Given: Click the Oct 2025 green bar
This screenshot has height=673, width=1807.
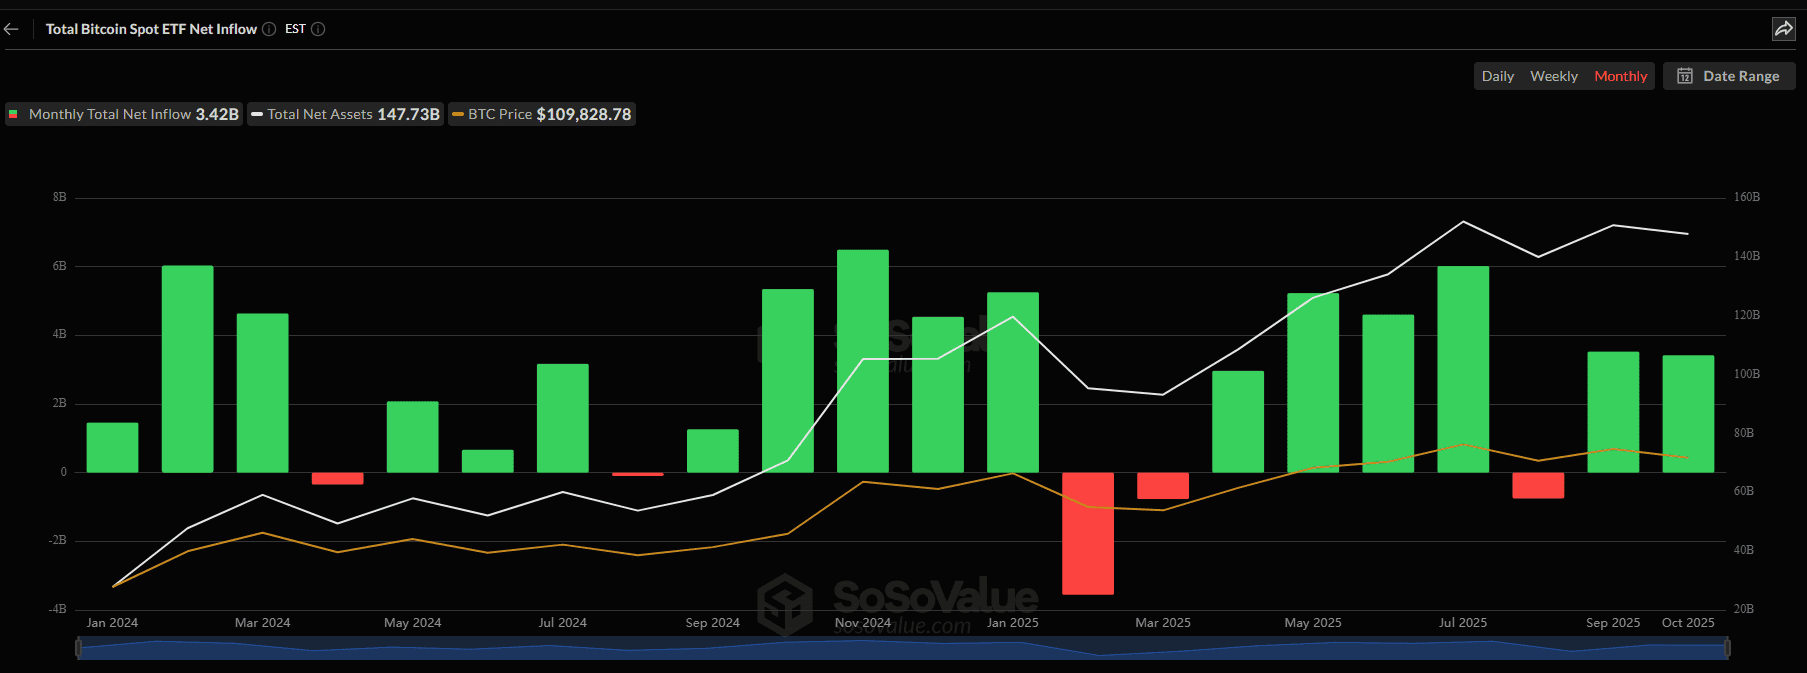Looking at the screenshot, I should click(x=1688, y=413).
